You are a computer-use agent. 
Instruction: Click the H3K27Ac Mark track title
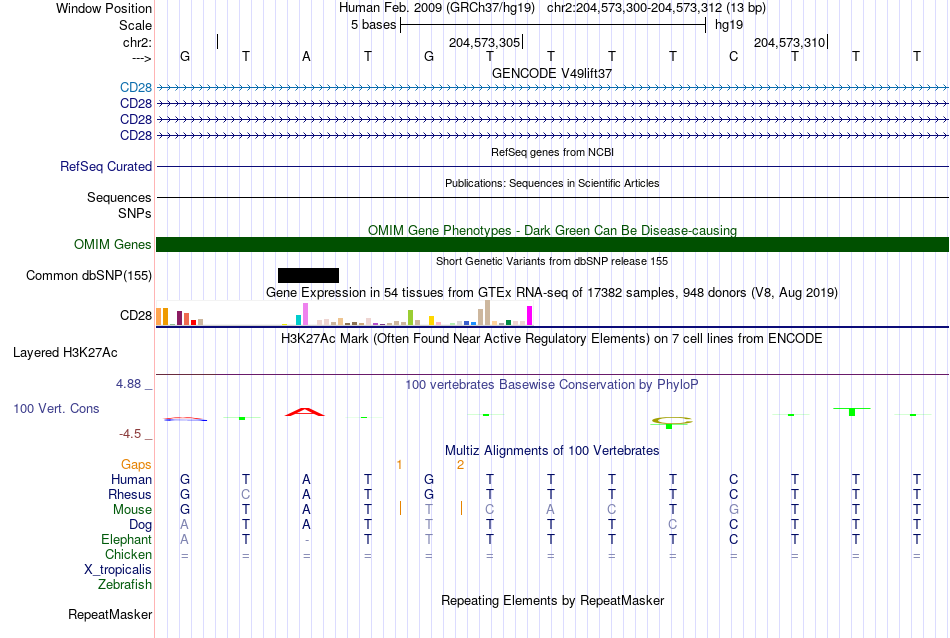[x=552, y=338]
